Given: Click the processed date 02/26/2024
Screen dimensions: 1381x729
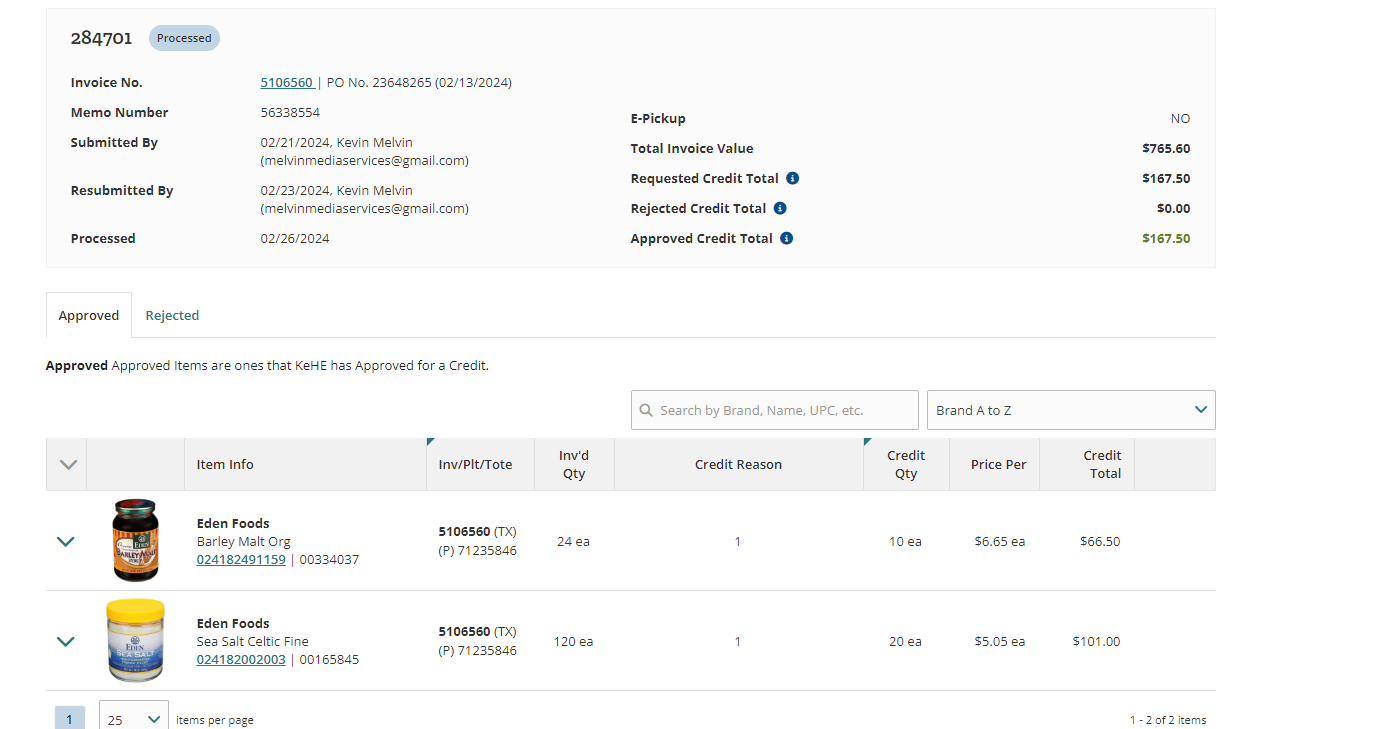Looking at the screenshot, I should (295, 238).
